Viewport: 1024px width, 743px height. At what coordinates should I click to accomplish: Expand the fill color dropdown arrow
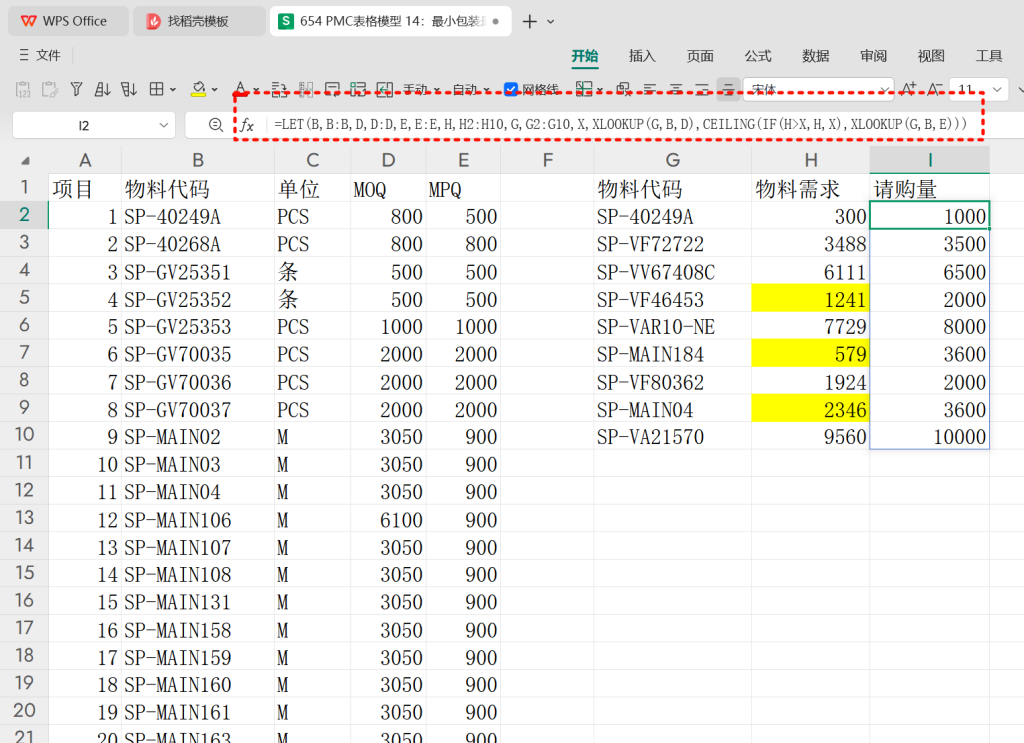214,89
